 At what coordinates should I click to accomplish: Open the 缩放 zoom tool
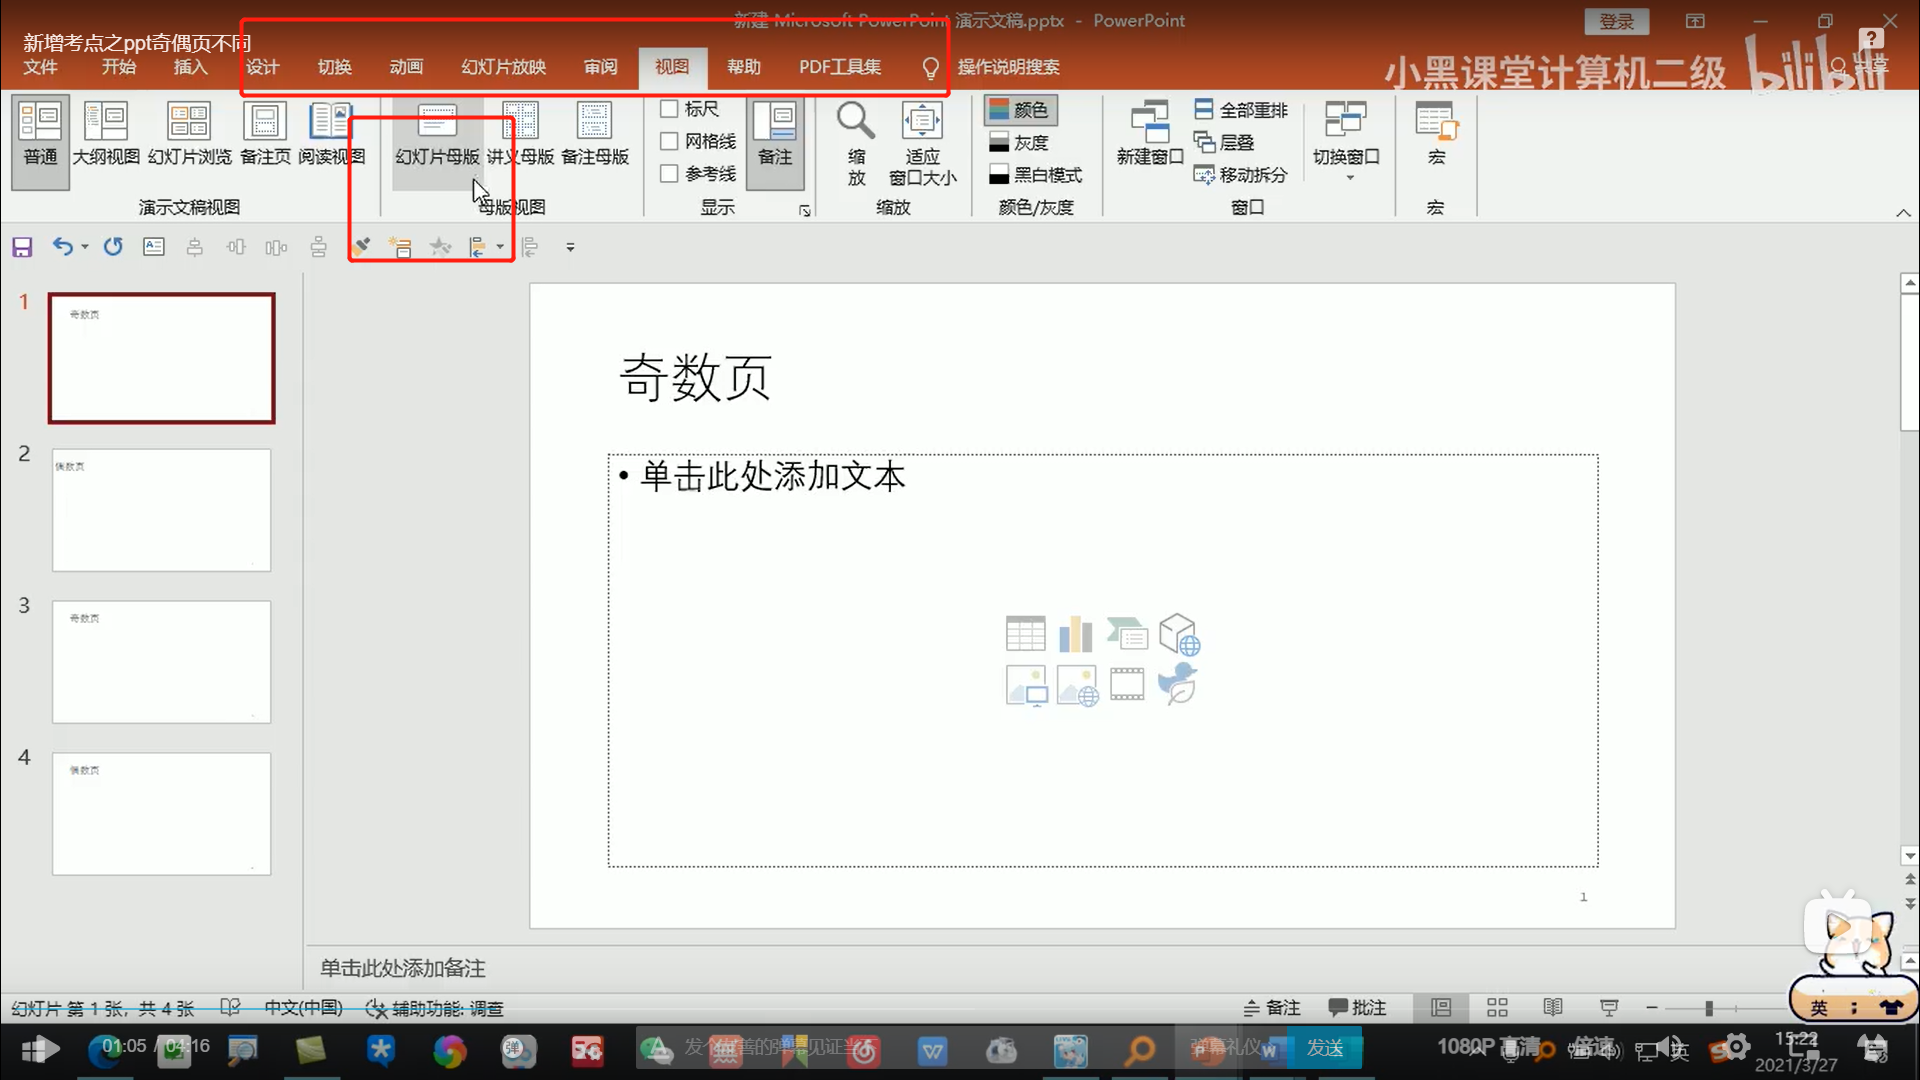855,138
